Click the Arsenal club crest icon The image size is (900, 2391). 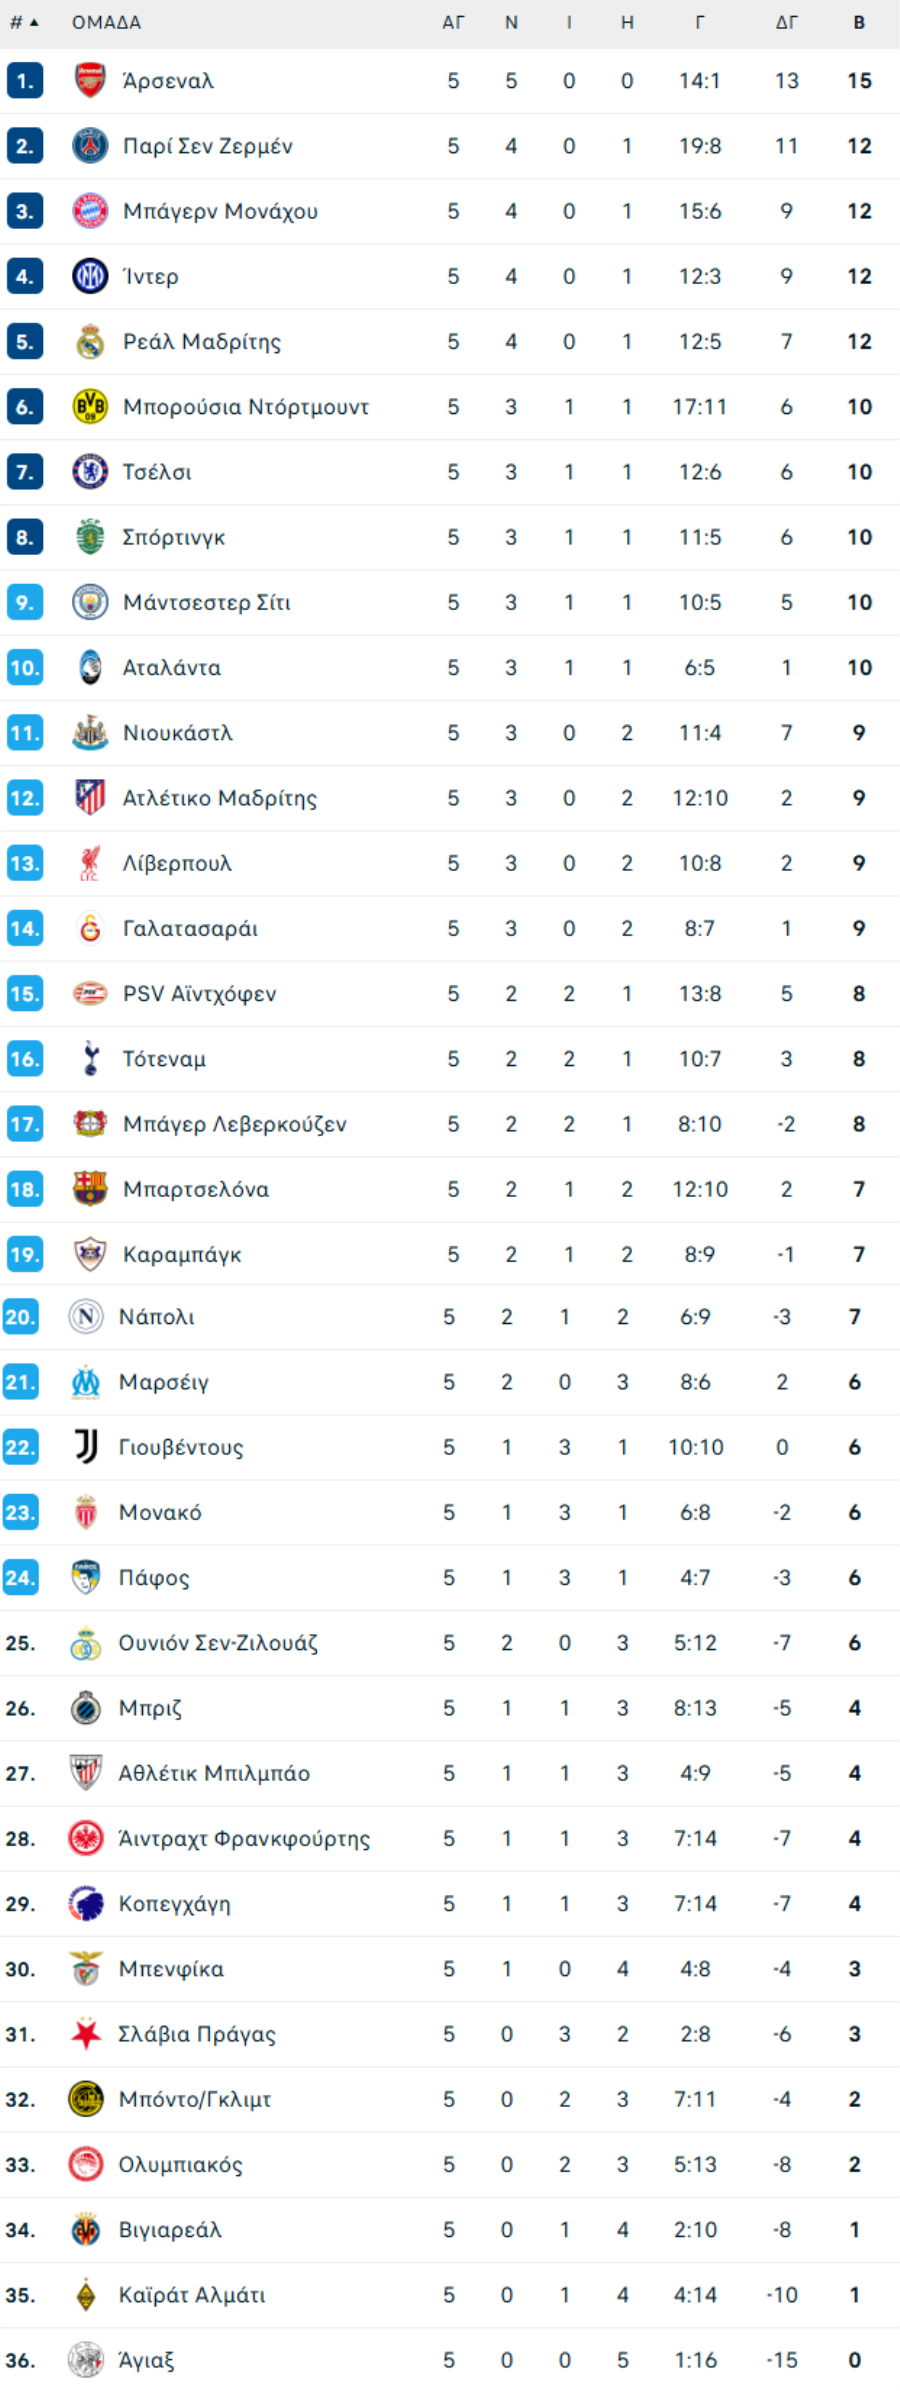click(x=90, y=81)
